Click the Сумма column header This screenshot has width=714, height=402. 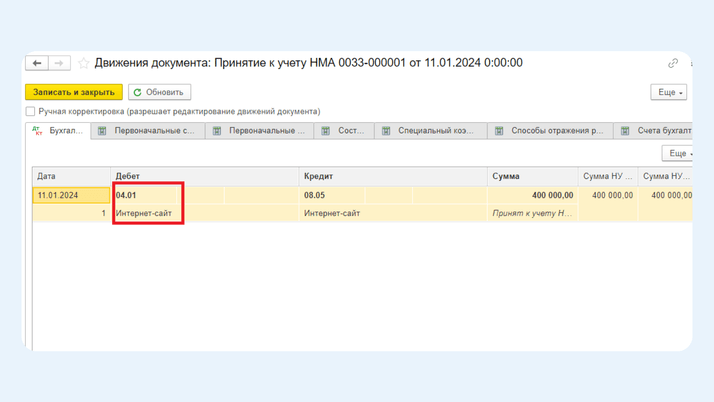533,176
